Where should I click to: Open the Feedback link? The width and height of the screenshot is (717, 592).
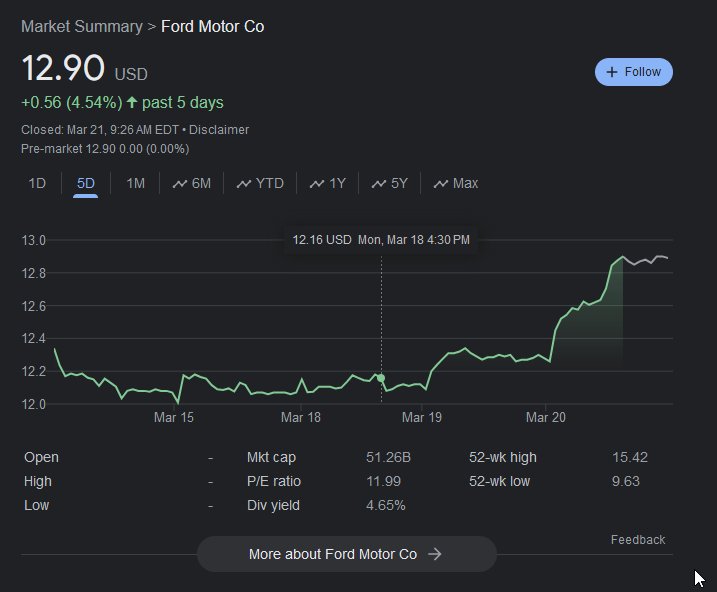tap(638, 540)
